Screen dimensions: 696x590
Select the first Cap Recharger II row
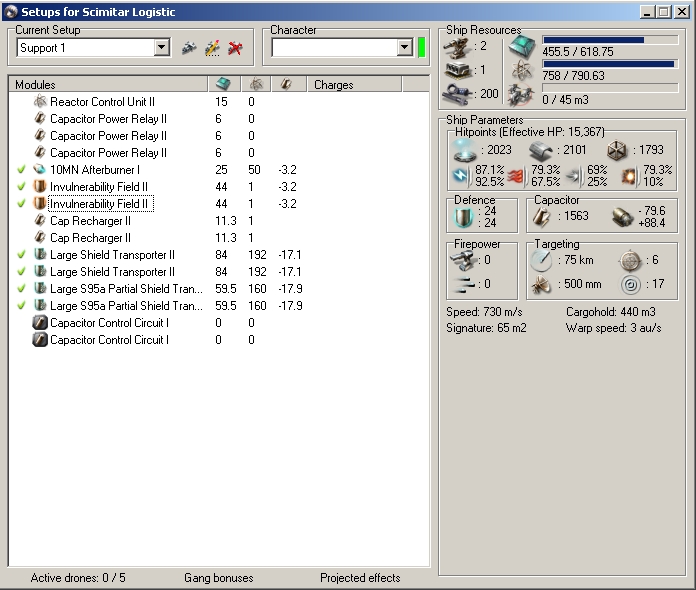point(219,221)
